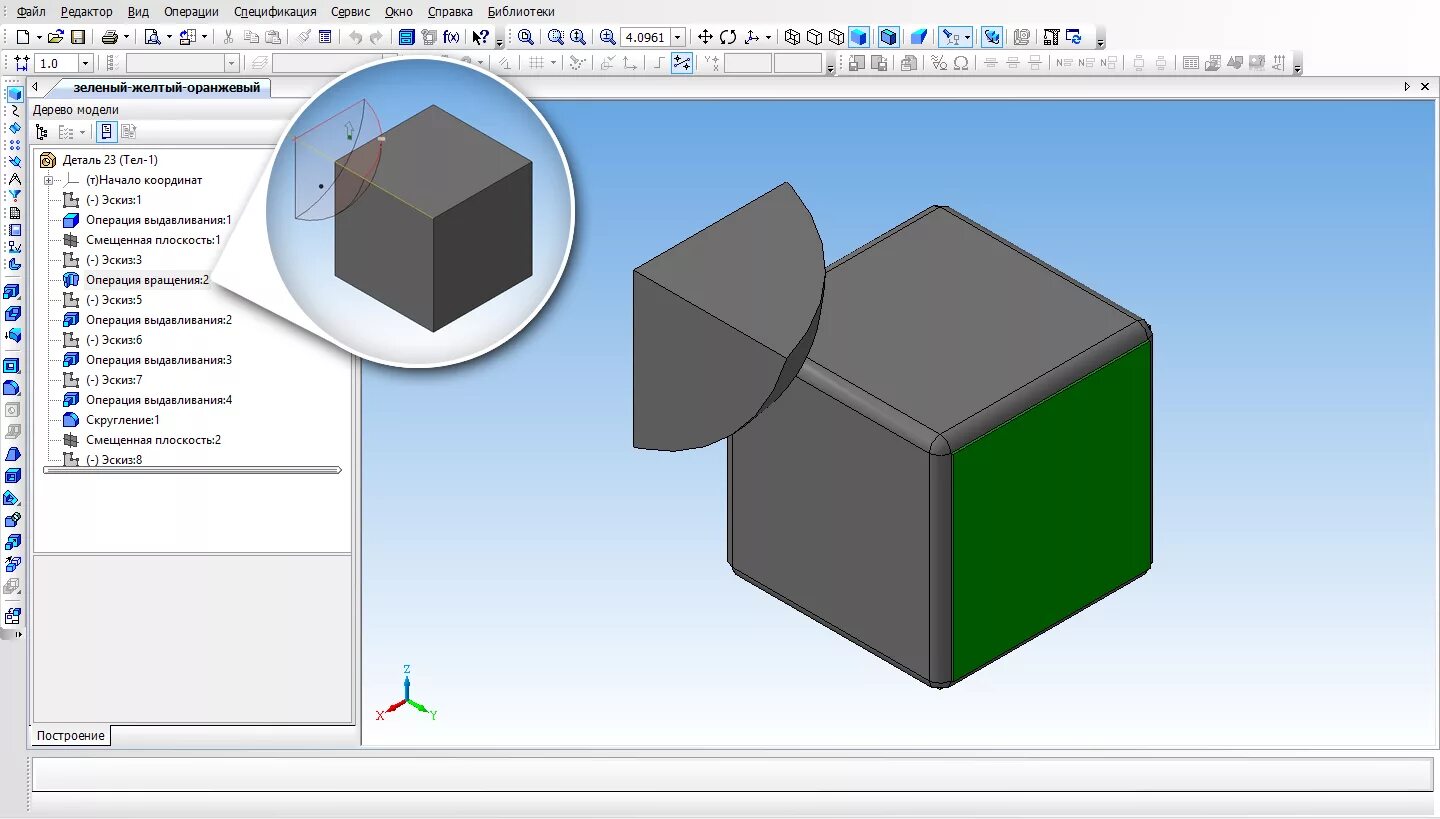The image size is (1440, 819).
Task: Click the Filters funnel icon on side toolbar
Action: click(x=14, y=196)
